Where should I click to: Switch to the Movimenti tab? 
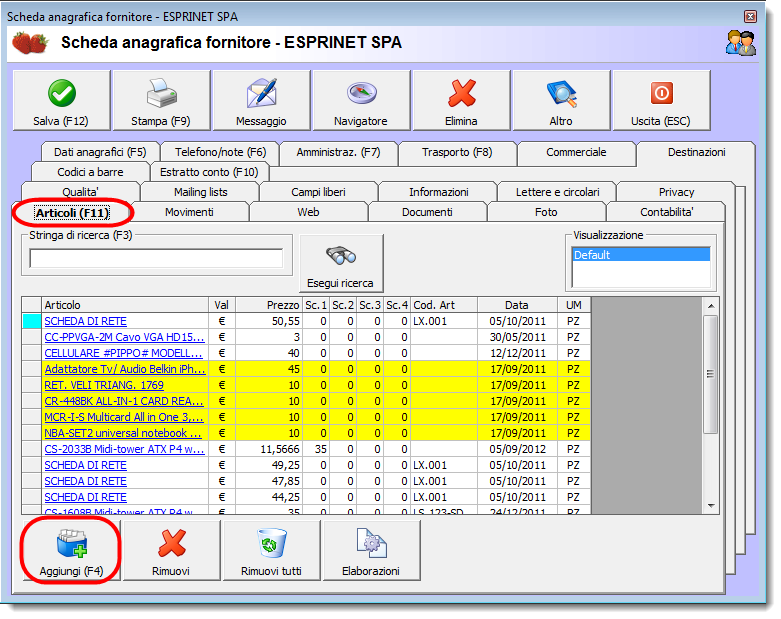pyautogui.click(x=189, y=212)
